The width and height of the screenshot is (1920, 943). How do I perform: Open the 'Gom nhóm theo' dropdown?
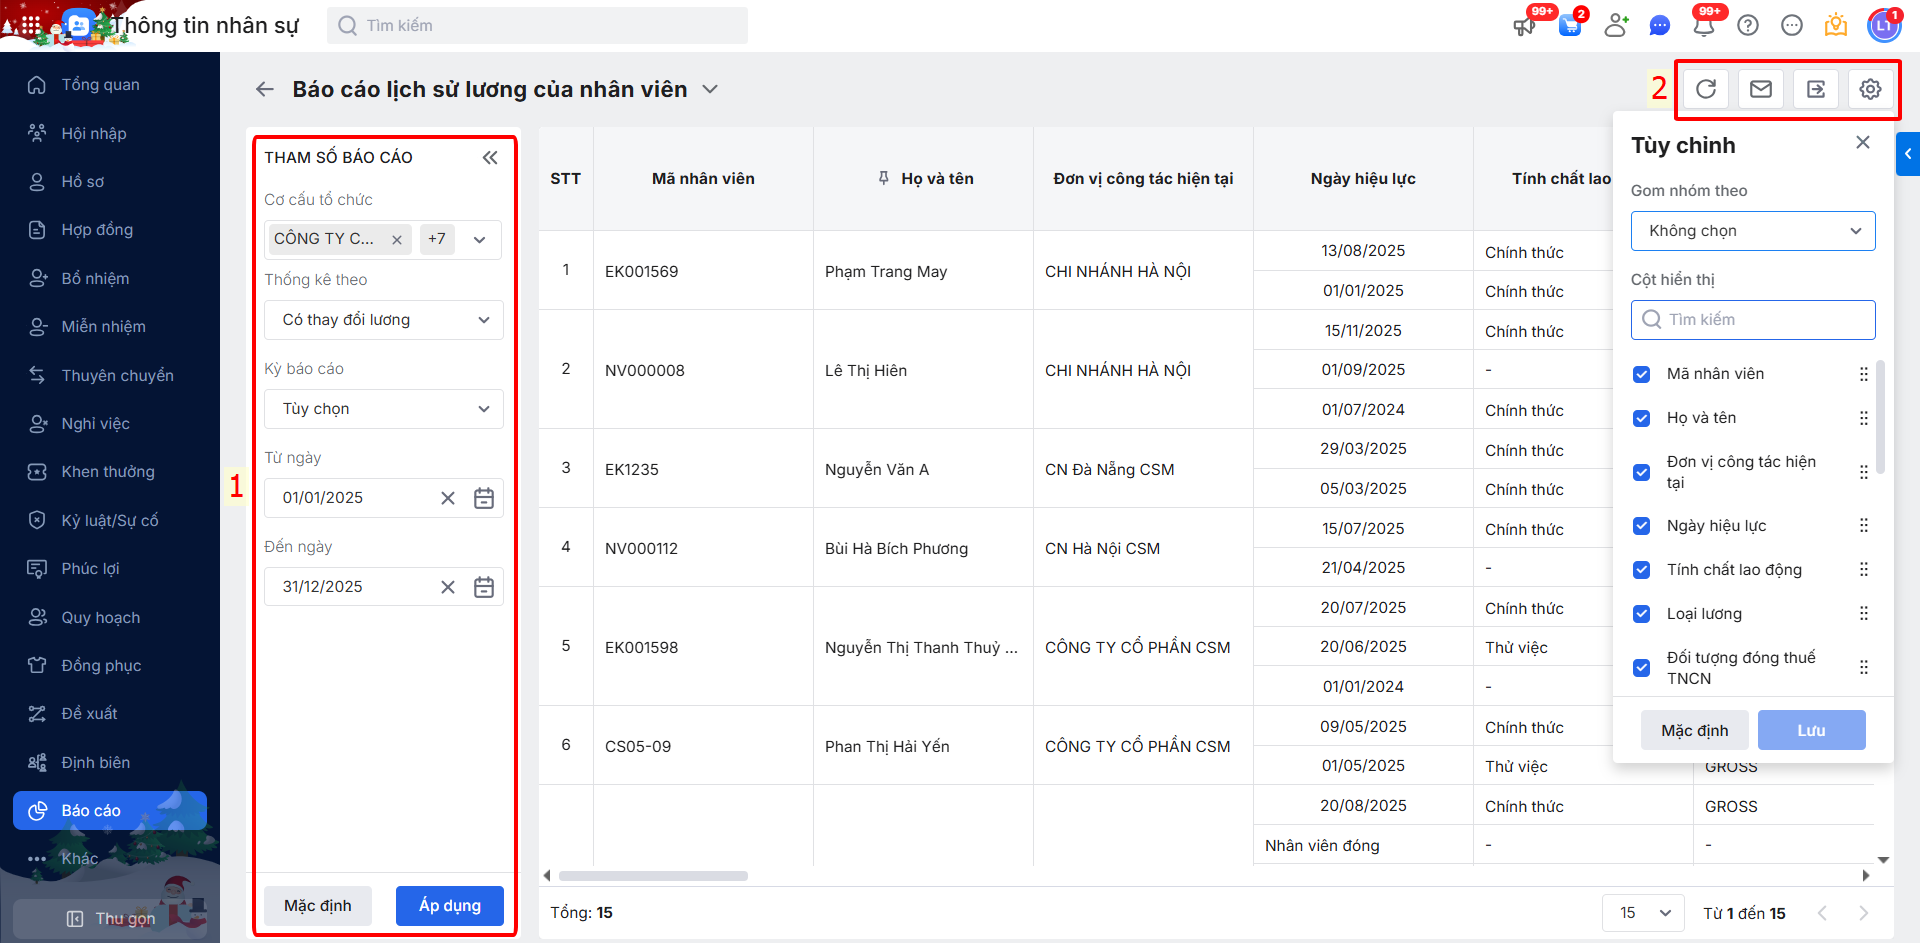click(x=1753, y=231)
